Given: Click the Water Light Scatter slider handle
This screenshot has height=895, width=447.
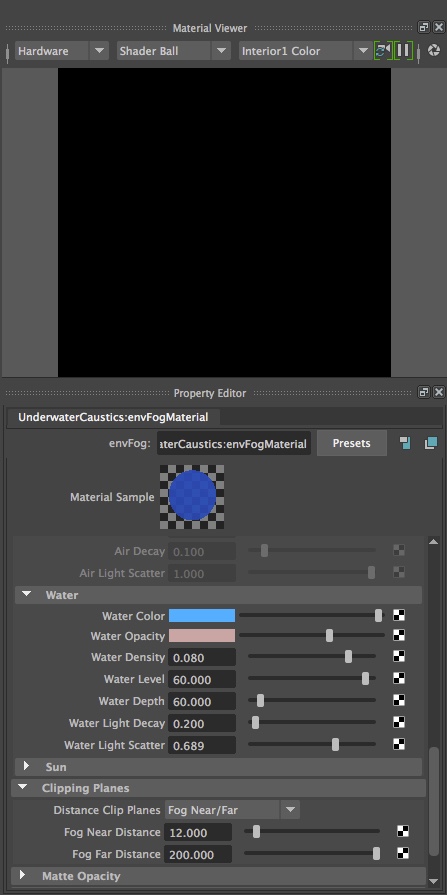Looking at the screenshot, I should [336, 744].
